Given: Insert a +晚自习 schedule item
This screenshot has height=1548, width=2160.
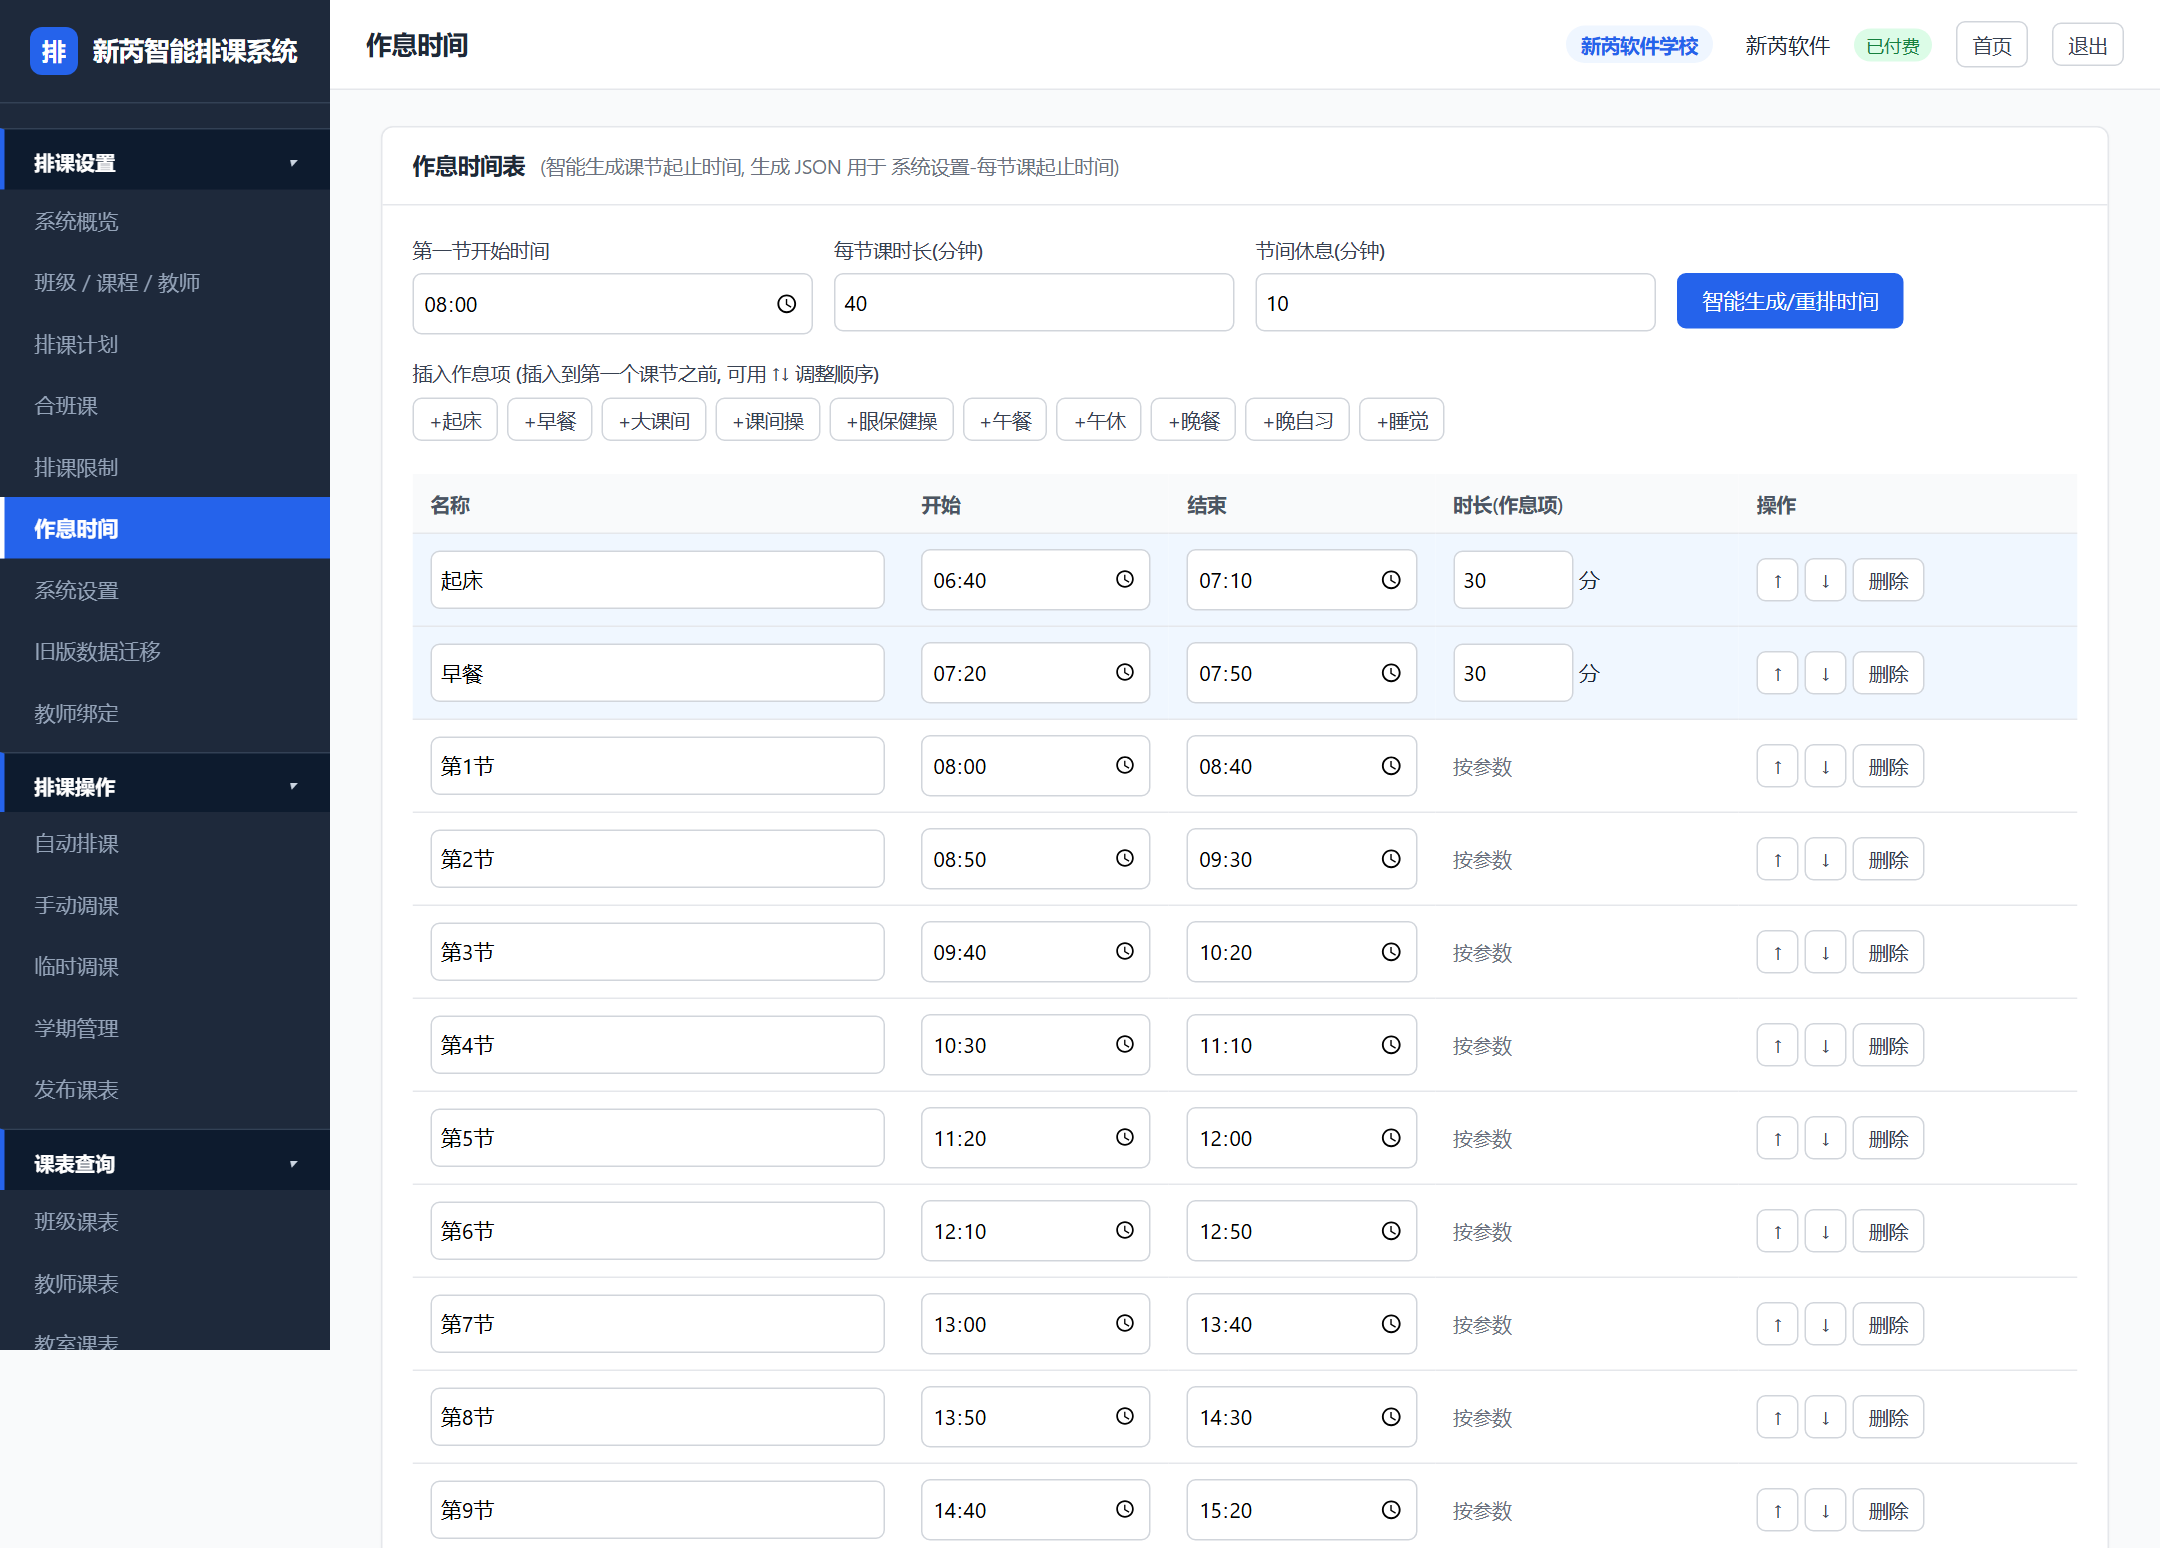Looking at the screenshot, I should (x=1297, y=420).
